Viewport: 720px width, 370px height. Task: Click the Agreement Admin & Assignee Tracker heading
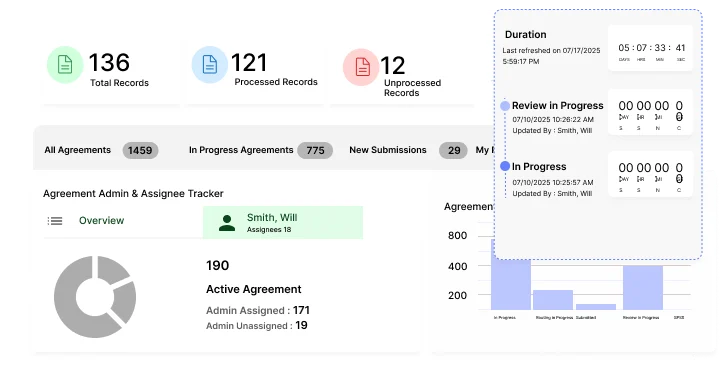click(133, 194)
